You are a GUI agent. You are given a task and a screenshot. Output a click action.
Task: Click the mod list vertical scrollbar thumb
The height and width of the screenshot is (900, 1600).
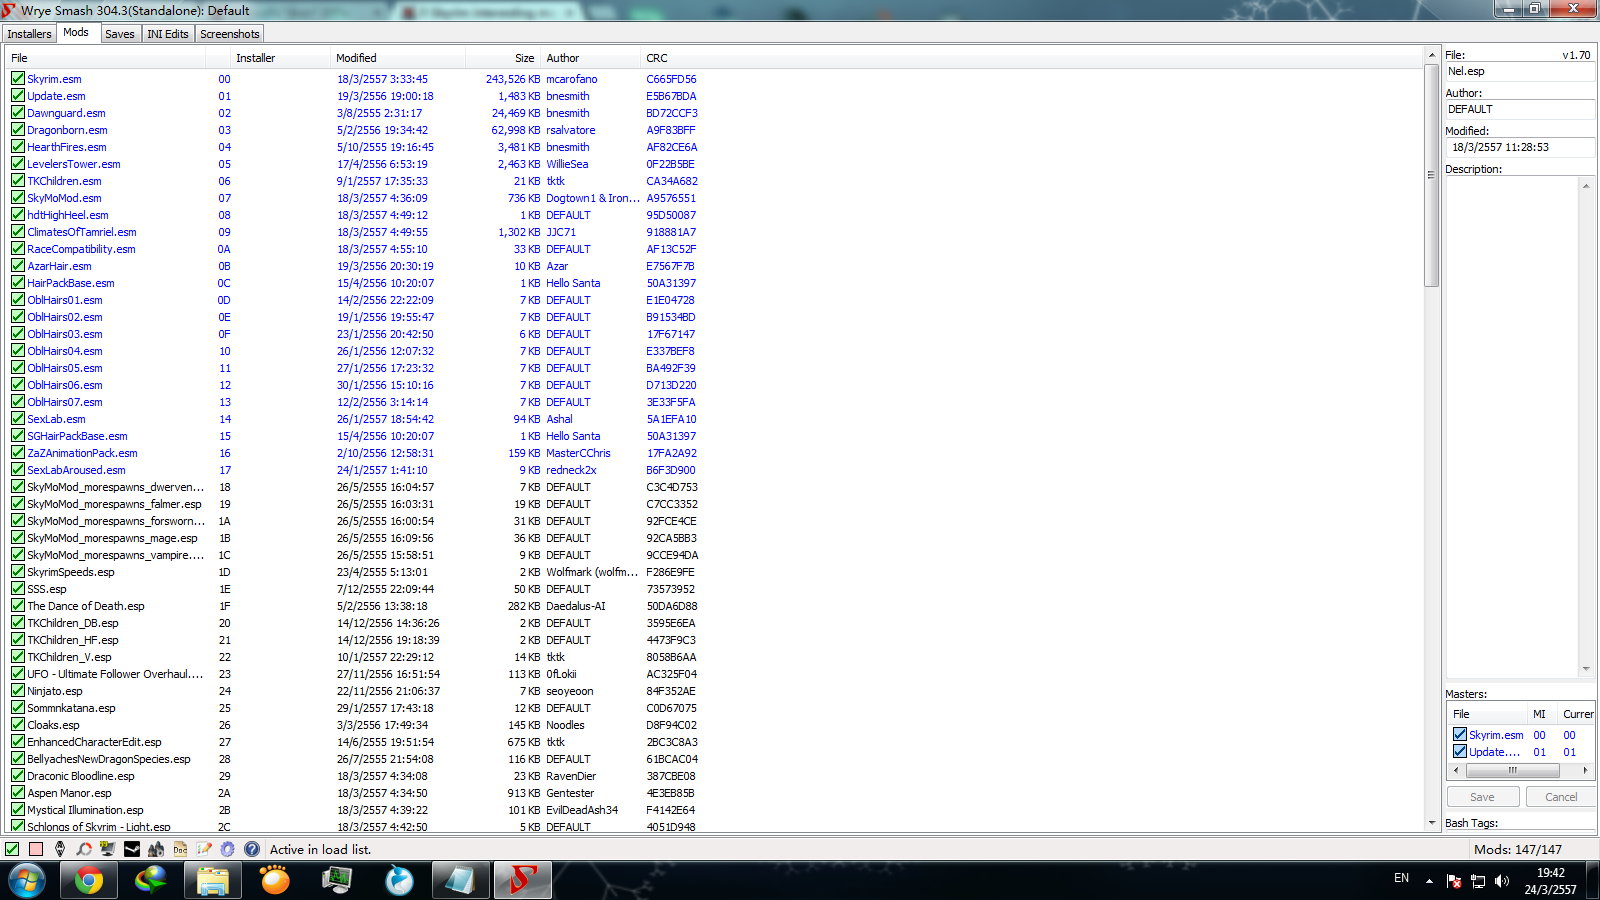[1432, 175]
